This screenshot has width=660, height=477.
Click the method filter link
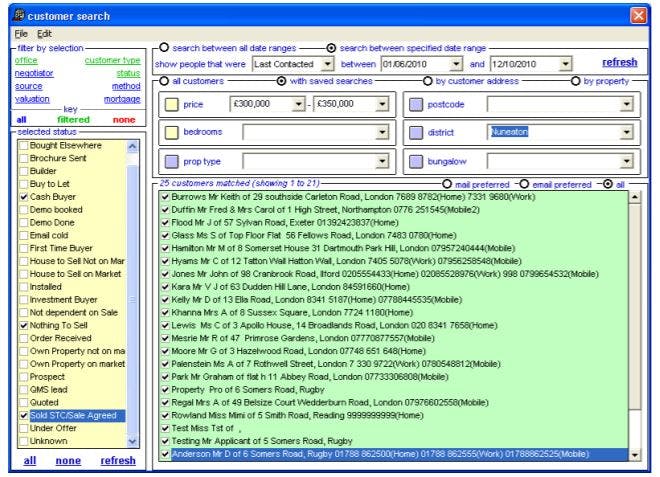126,86
